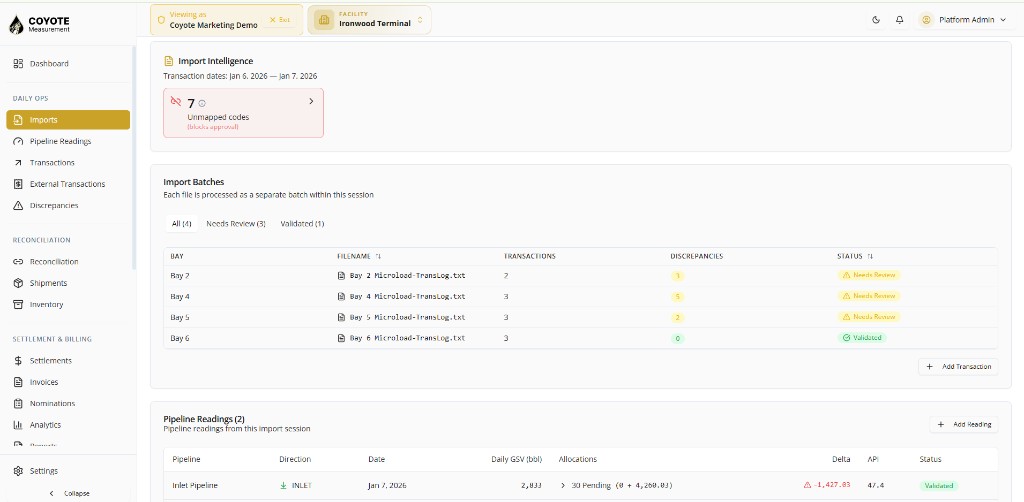Image resolution: width=1024 pixels, height=502 pixels.
Task: Click the Pipeline Readings gauge icon
Action: (18, 141)
